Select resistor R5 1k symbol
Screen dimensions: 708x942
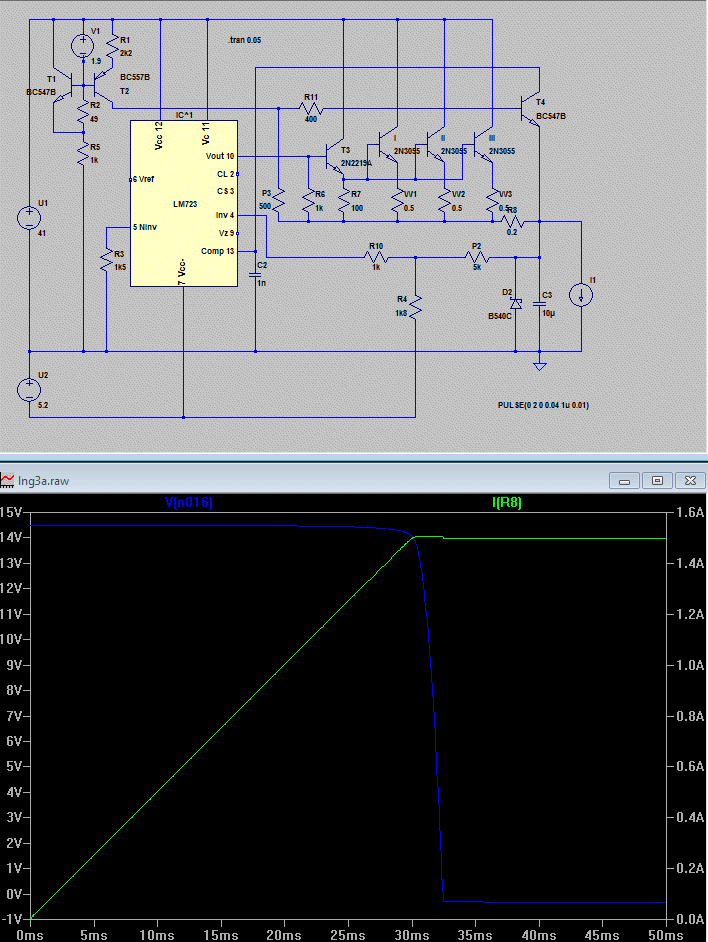pos(84,154)
